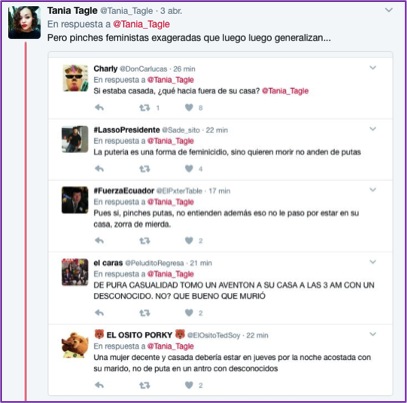This screenshot has height=403, width=407.
Task: Like the EL OSITO PORKY tweet
Action: click(x=189, y=385)
